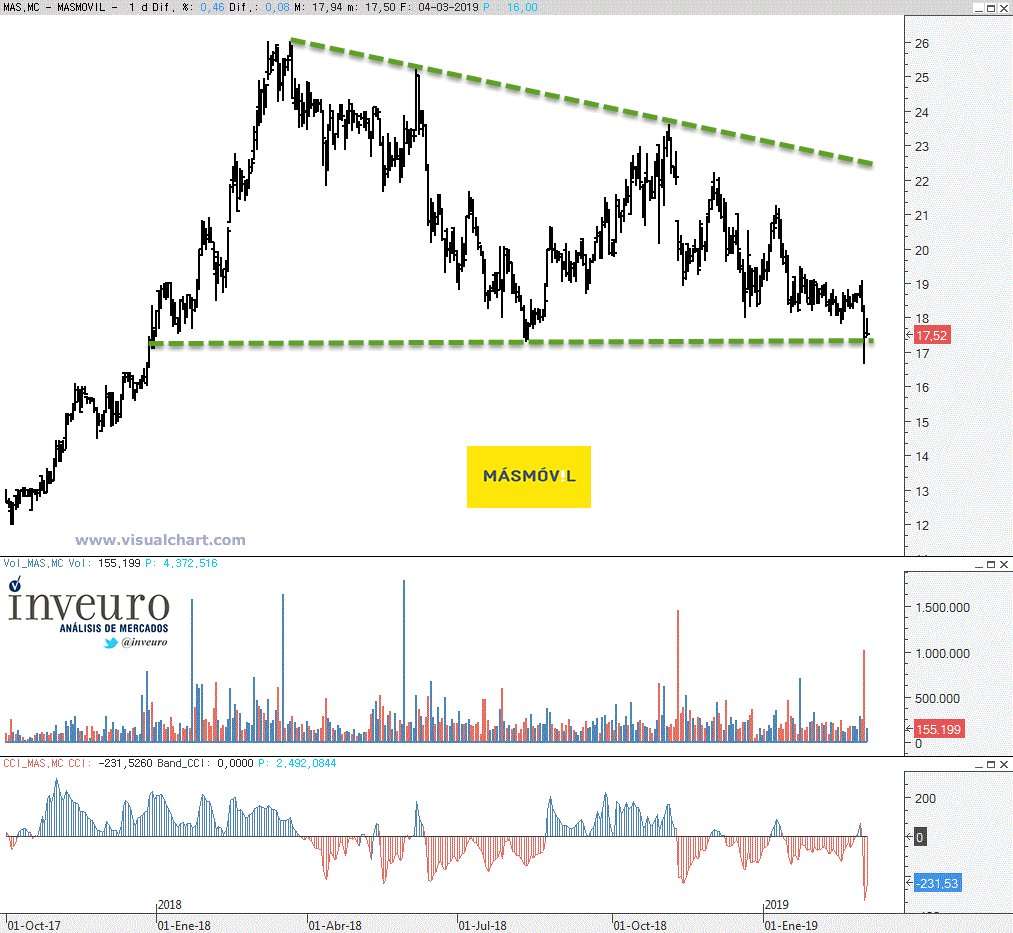1013x933 pixels.
Task: Click the -231,5260 CCI value in header
Action: coord(126,763)
